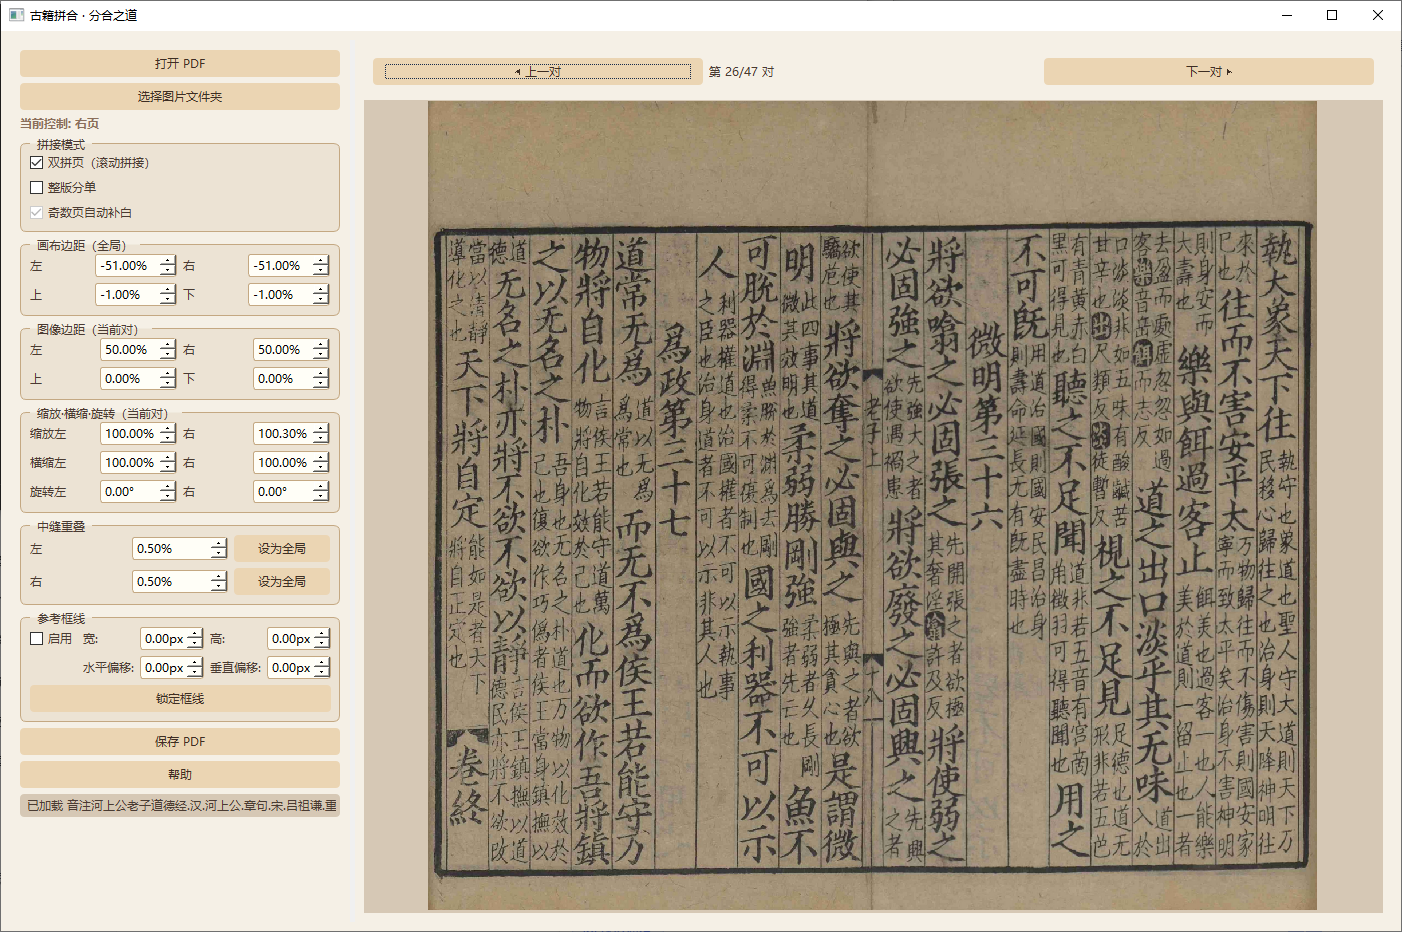Image resolution: width=1402 pixels, height=932 pixels.
Task: Open the 帮助 help button
Action: (x=180, y=774)
